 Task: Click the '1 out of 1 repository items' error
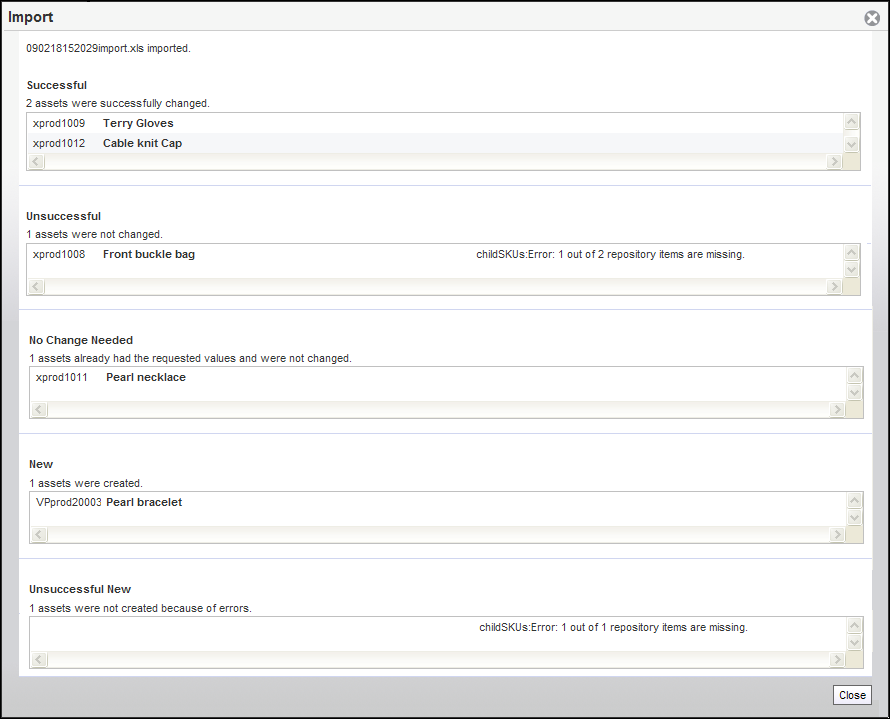coord(614,627)
